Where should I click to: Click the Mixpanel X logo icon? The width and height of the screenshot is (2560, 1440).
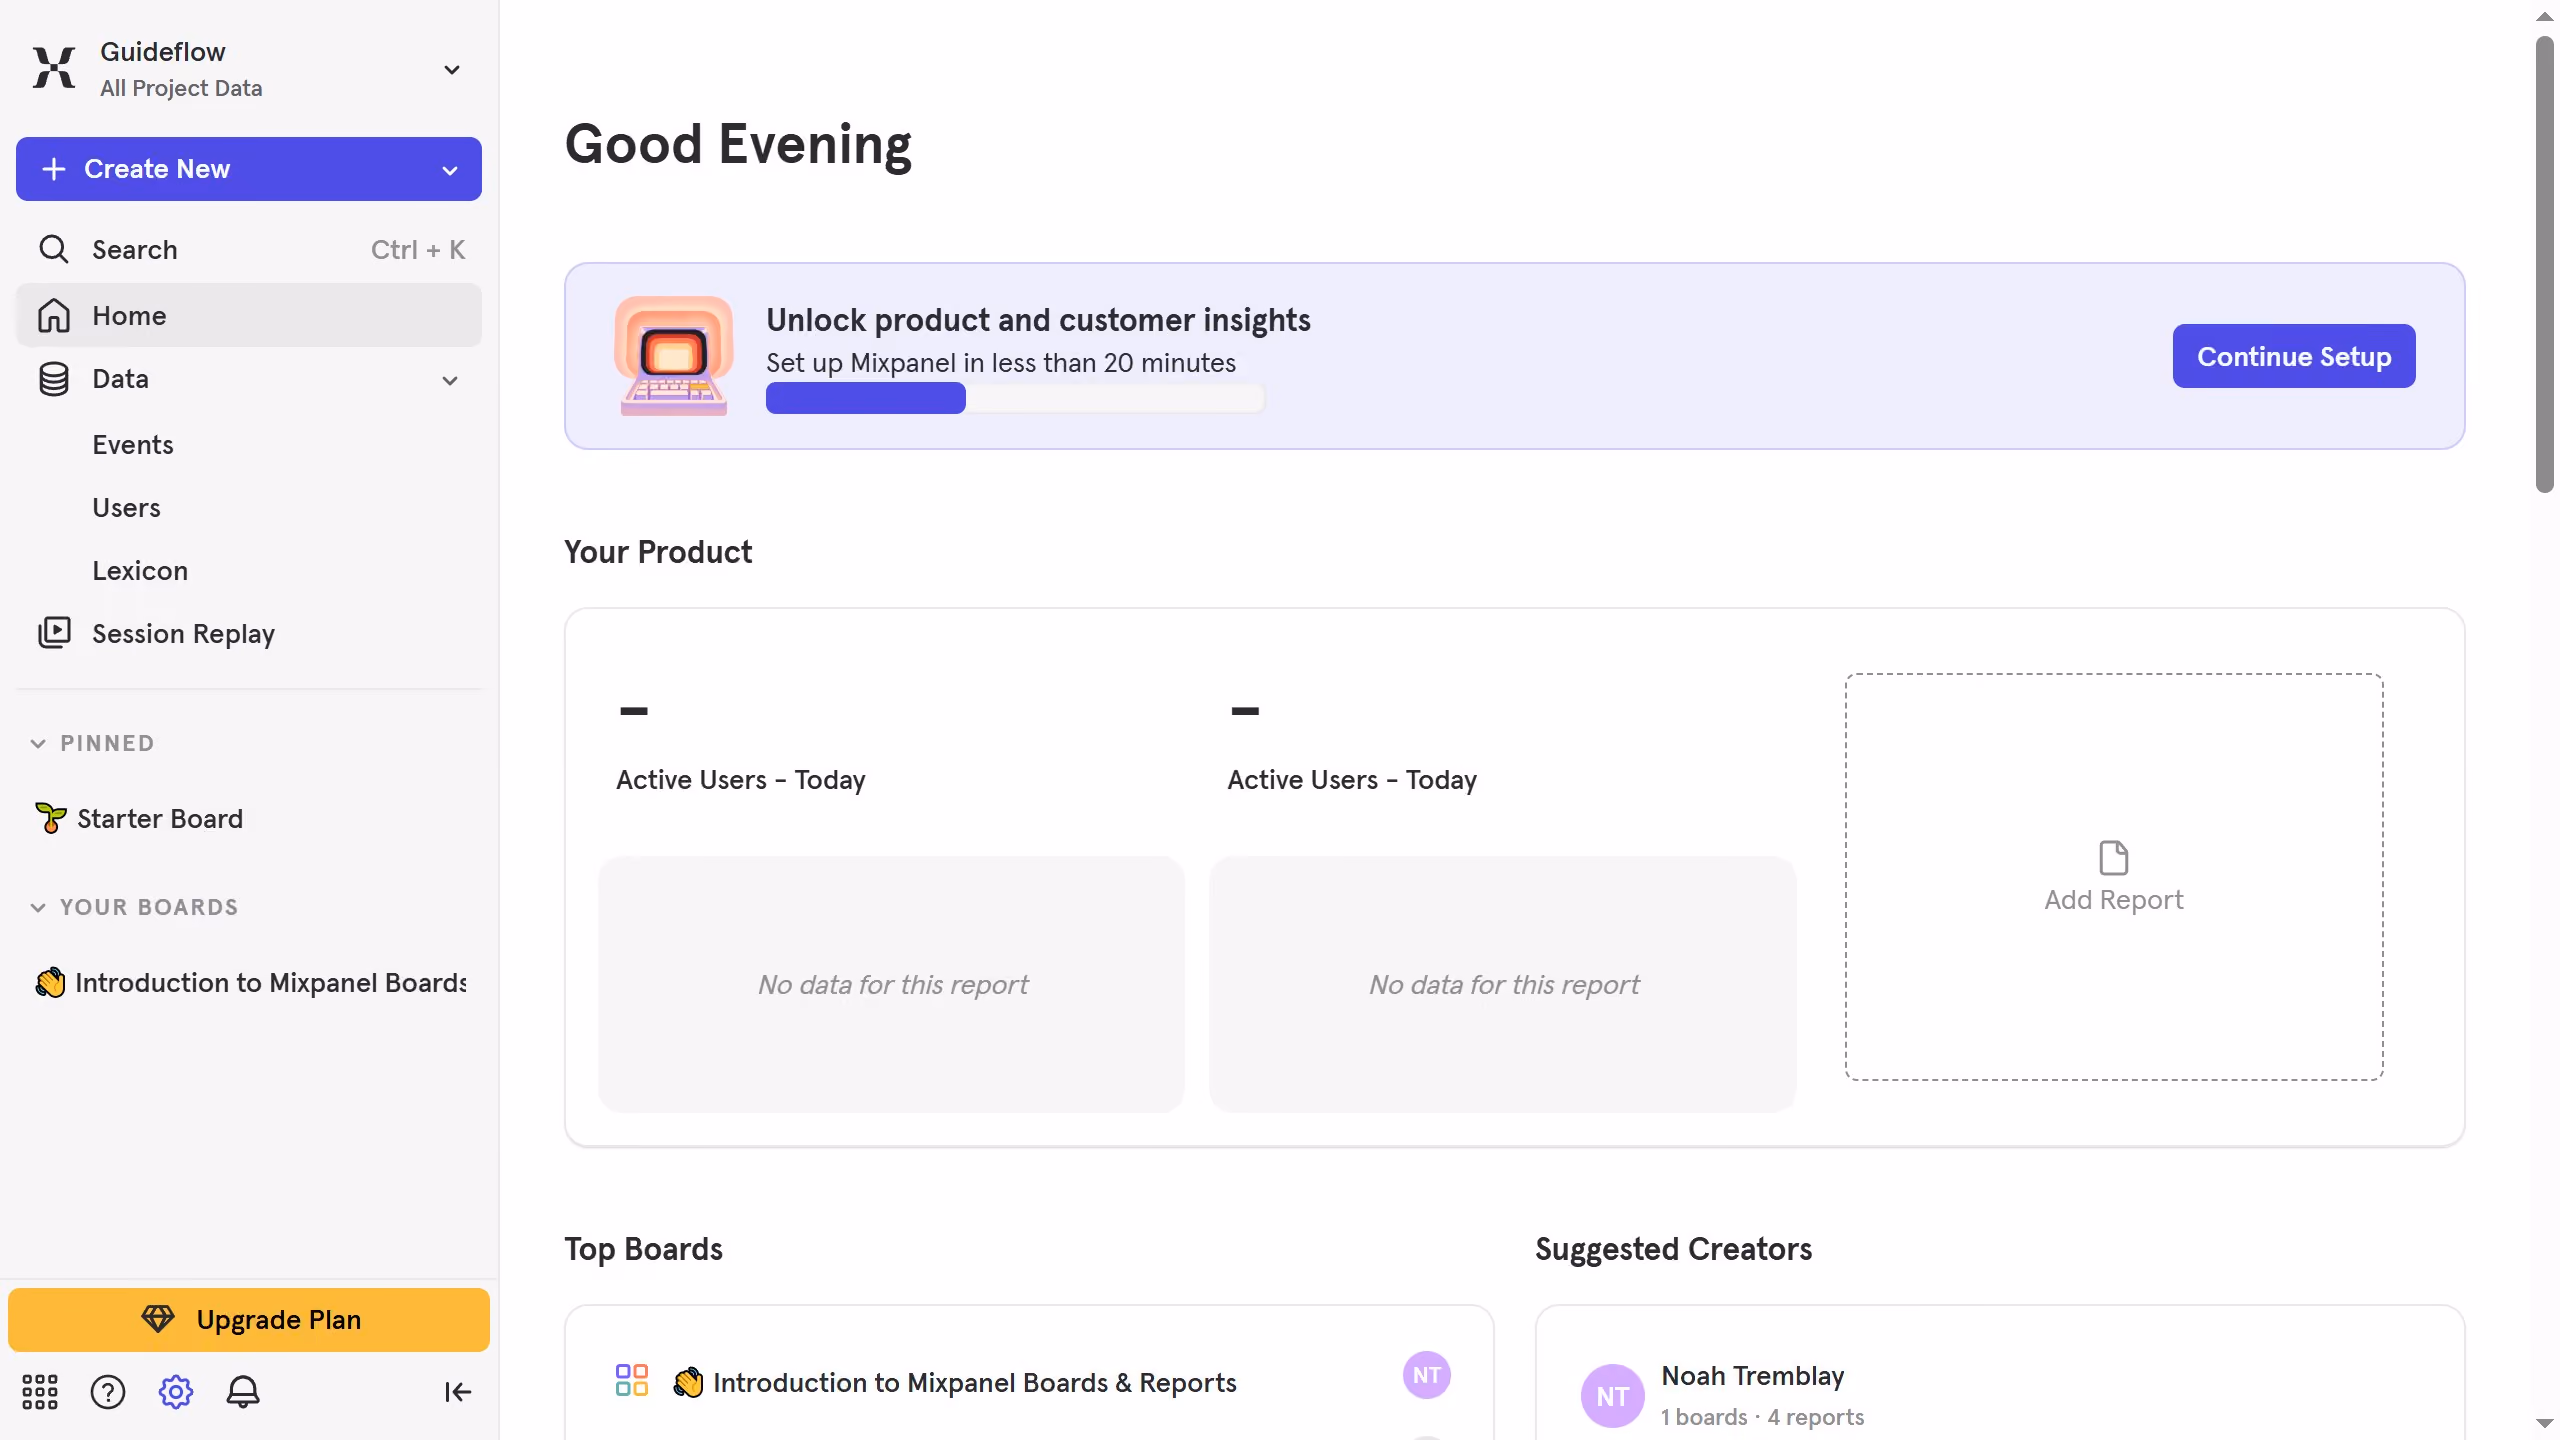[54, 68]
